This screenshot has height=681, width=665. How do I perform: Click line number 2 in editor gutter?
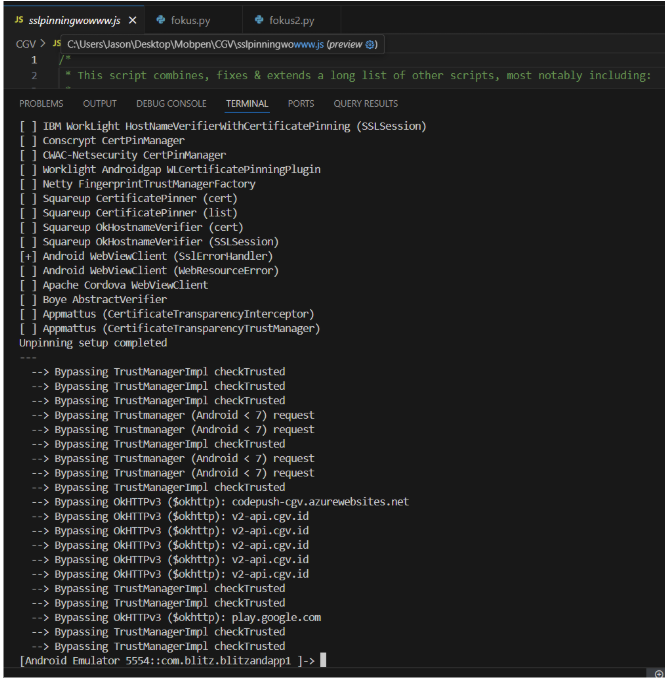(34, 76)
